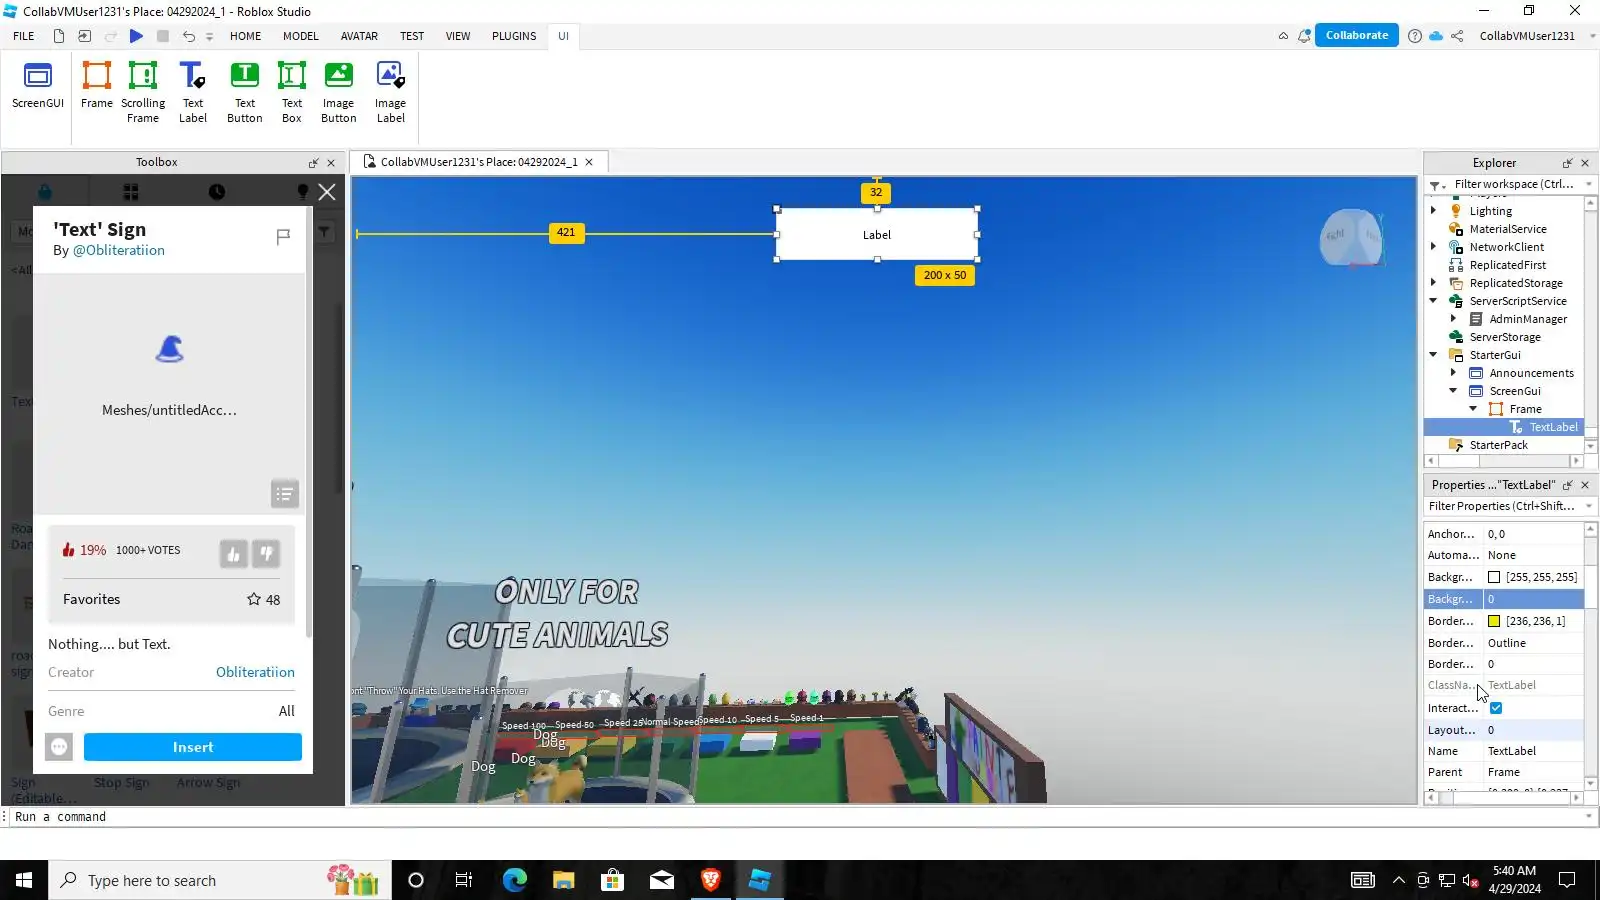Open Toolbox Creations lightbulb icon
Viewport: 1600px width, 900px height.
click(x=303, y=192)
